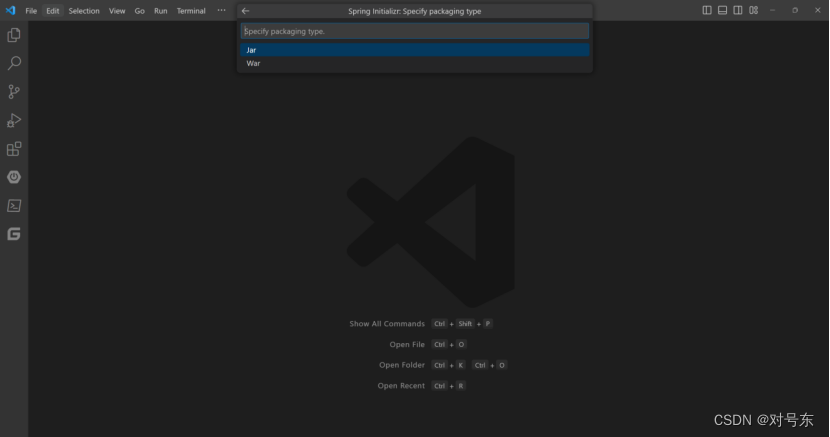Open the Explorer view in activity bar
Screen dimensions: 830x437
pyautogui.click(x=14, y=35)
